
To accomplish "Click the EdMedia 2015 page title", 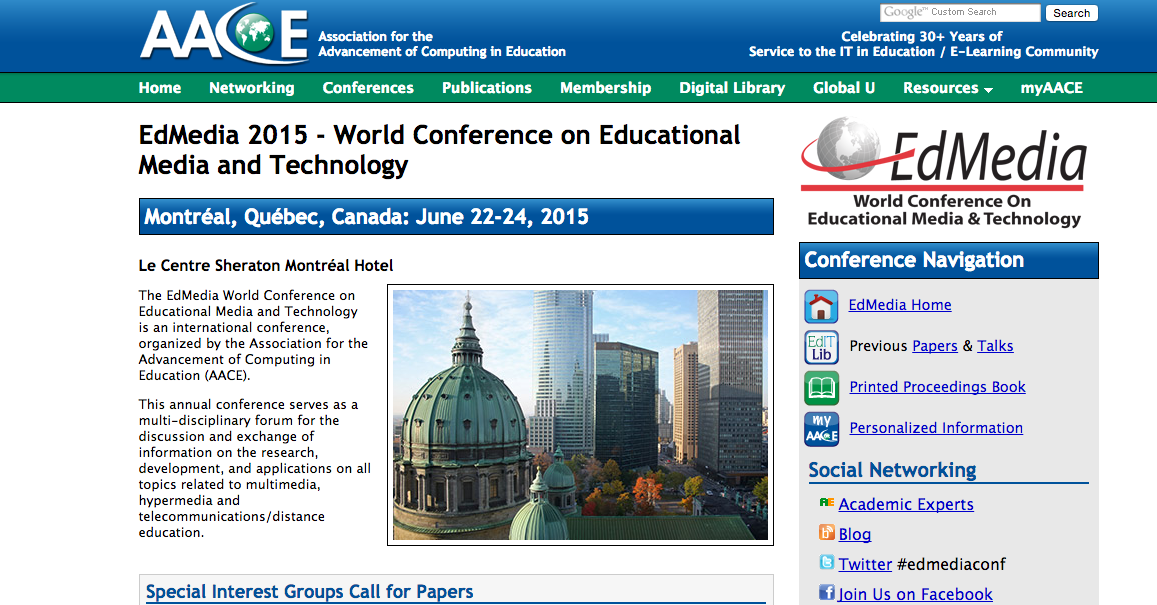I will click(x=439, y=150).
